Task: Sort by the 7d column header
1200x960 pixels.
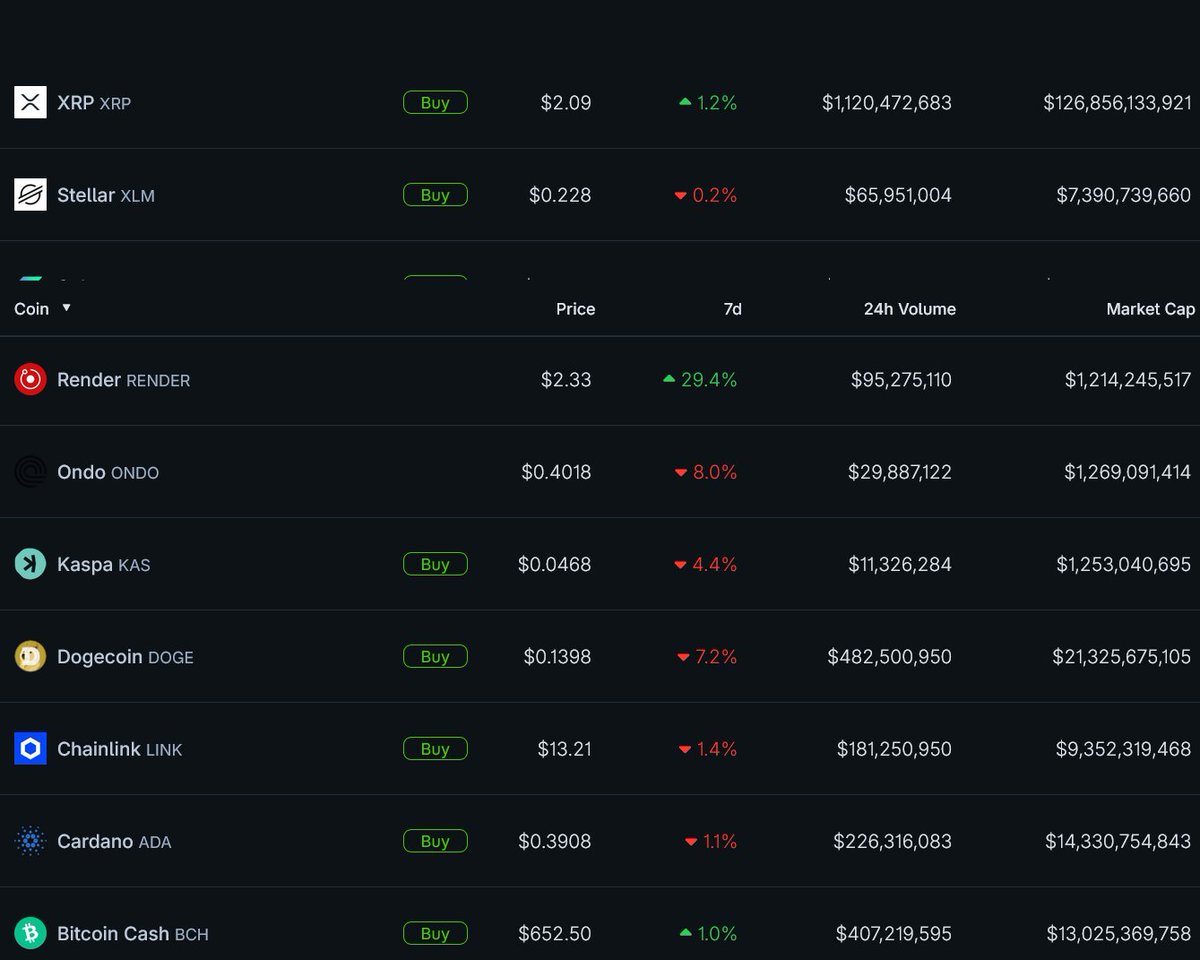Action: tap(732, 309)
